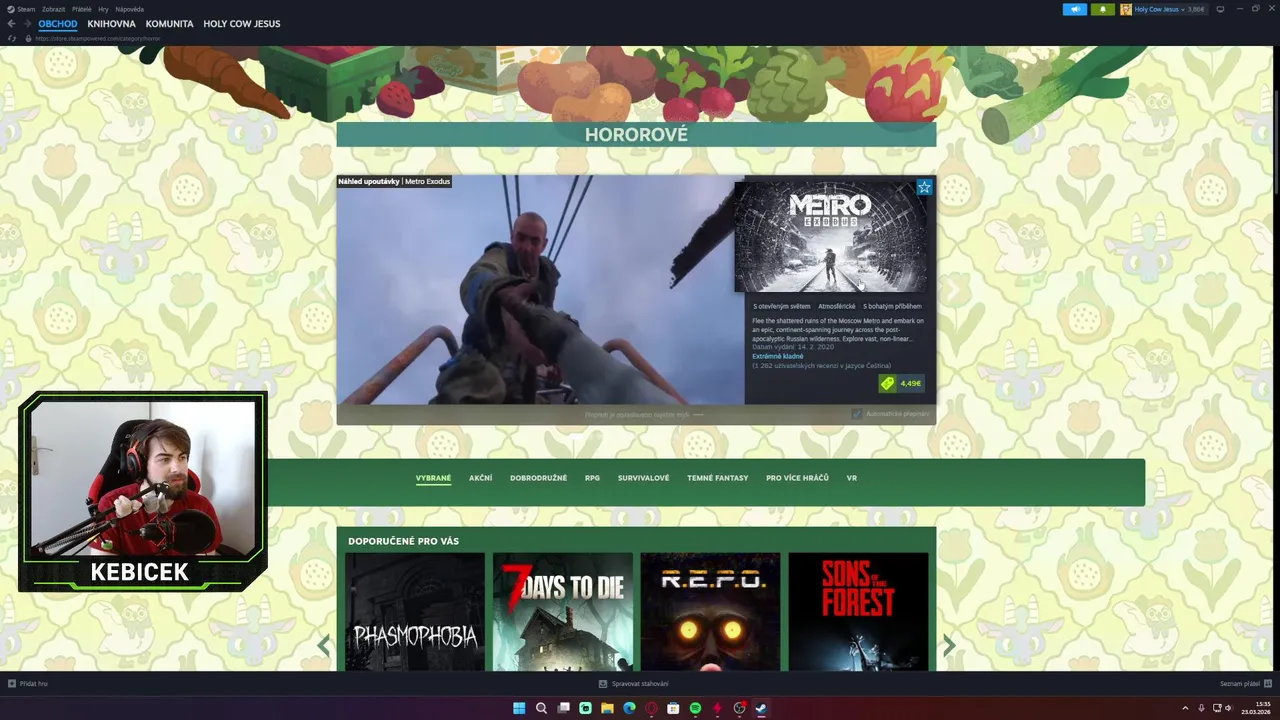Viewport: 1280px width, 720px height.
Task: Open the Hry menu
Action: [103, 9]
